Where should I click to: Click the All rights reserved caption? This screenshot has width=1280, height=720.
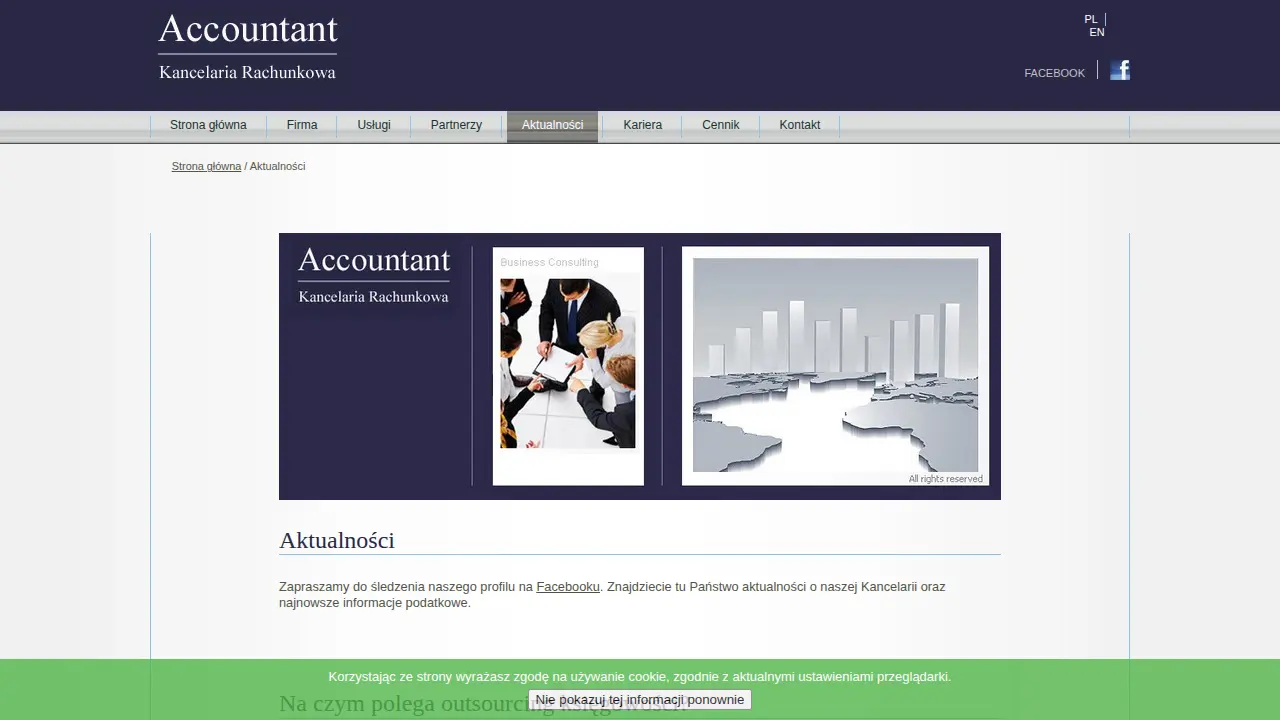coord(945,479)
